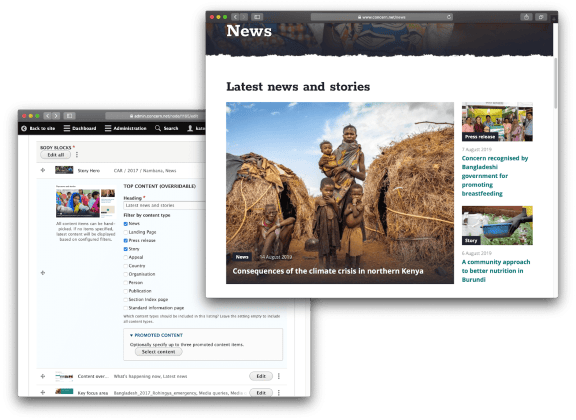Enable the Landing Page checkbox
The width and height of the screenshot is (576, 420).
click(x=126, y=232)
